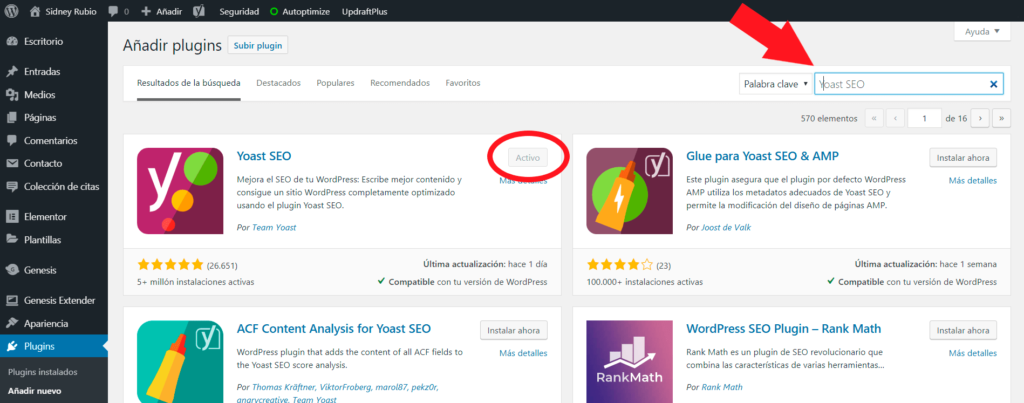This screenshot has width=1024, height=403.
Task: Open UpdraftPlus in the admin bar
Action: tap(364, 12)
